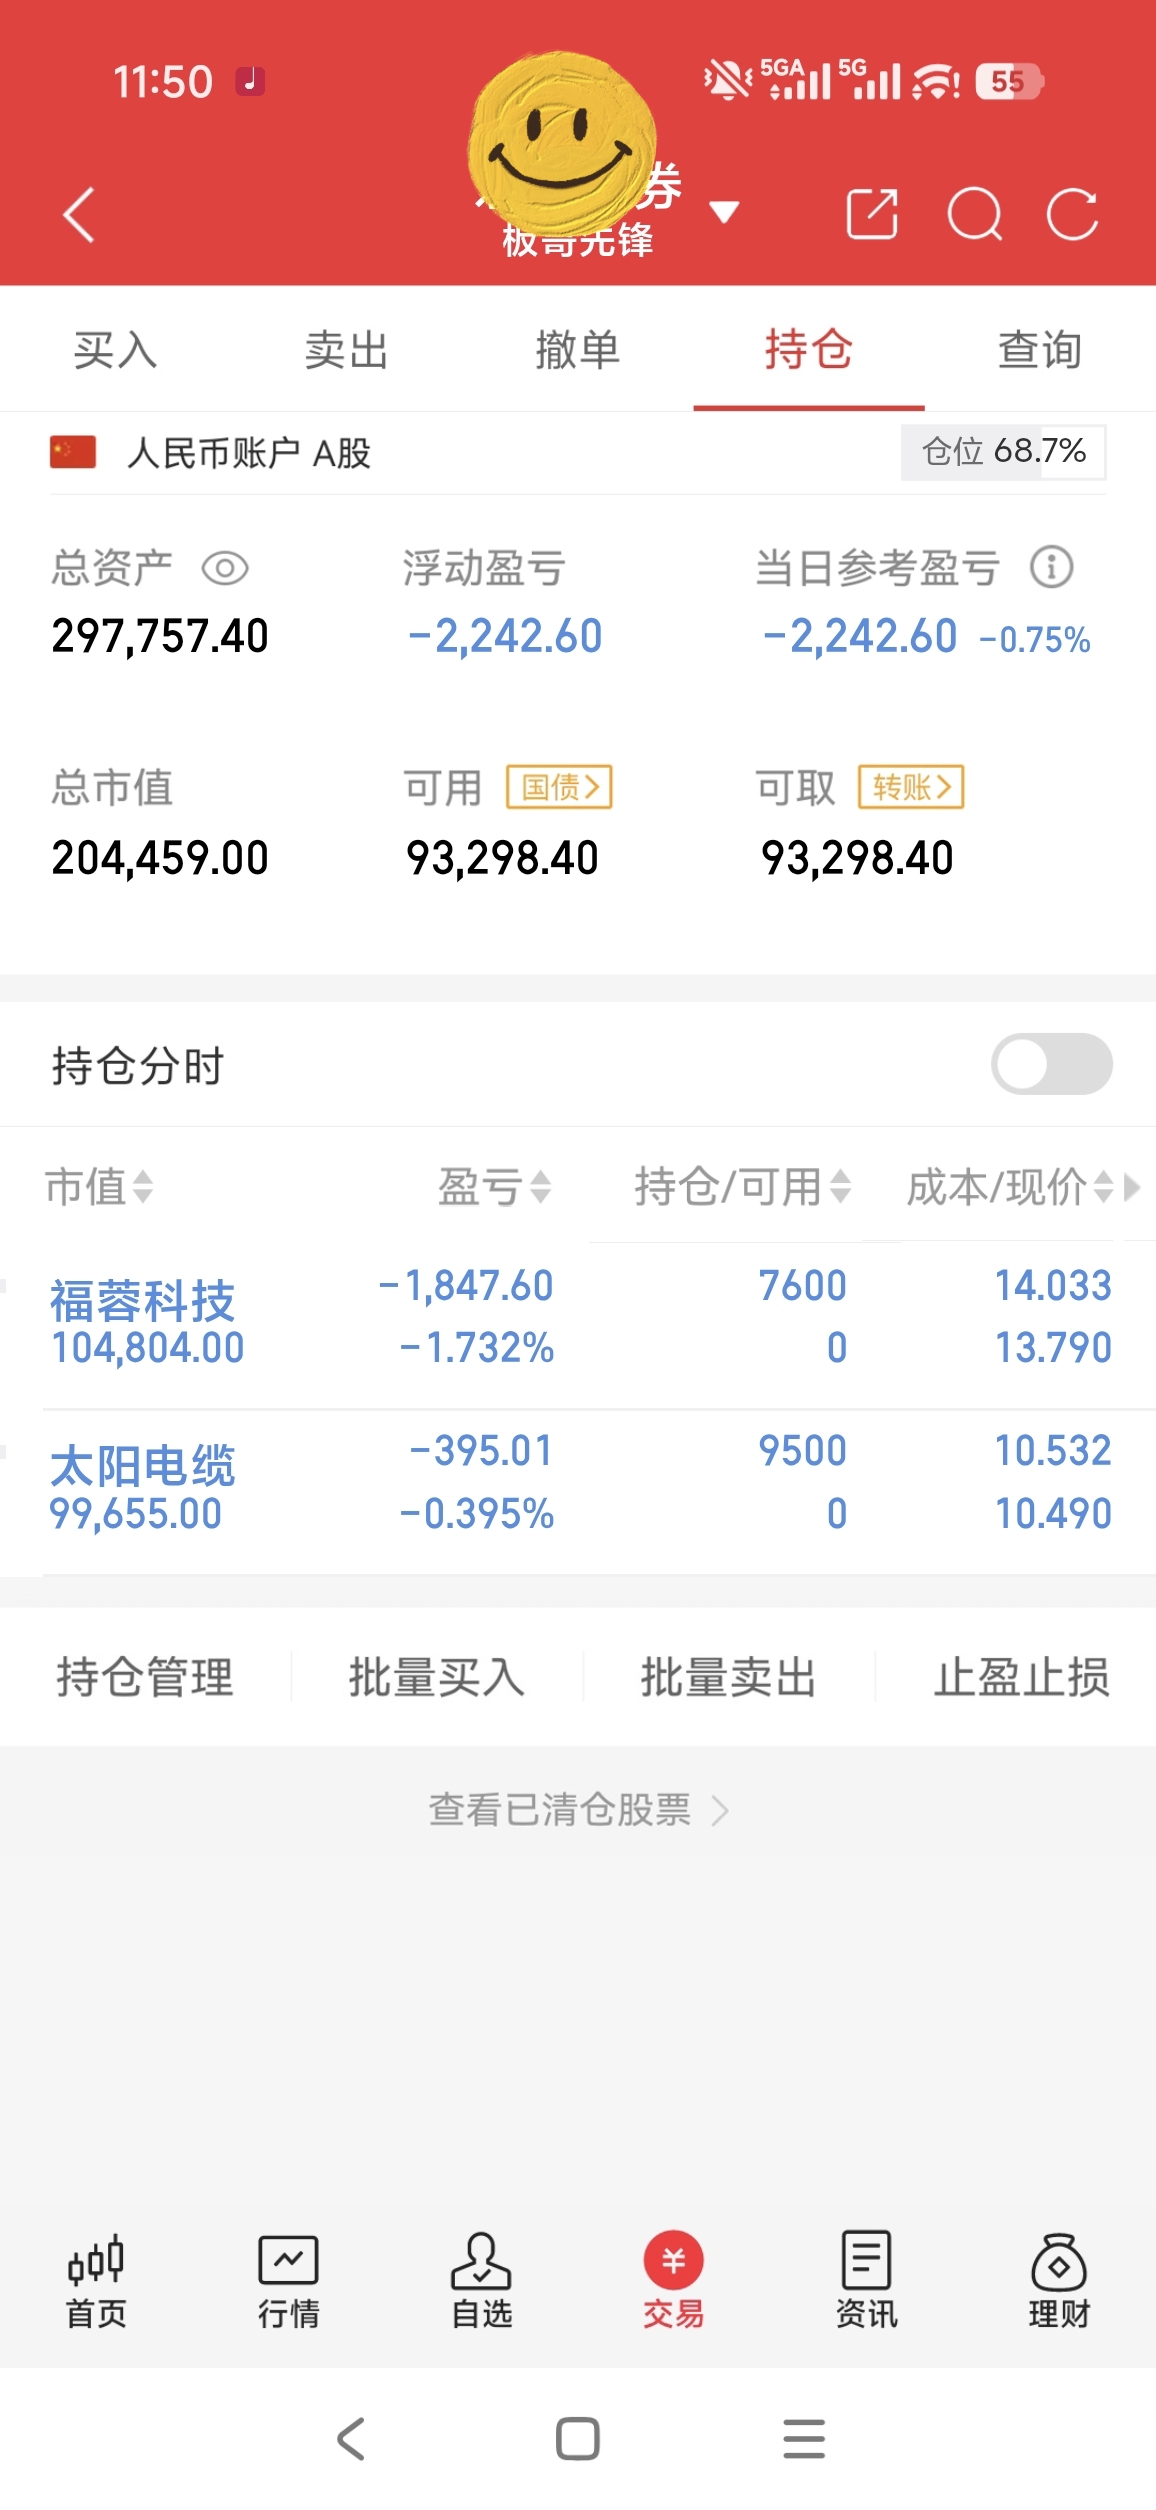Open 自选 watchlist icon

pyautogui.click(x=481, y=2280)
